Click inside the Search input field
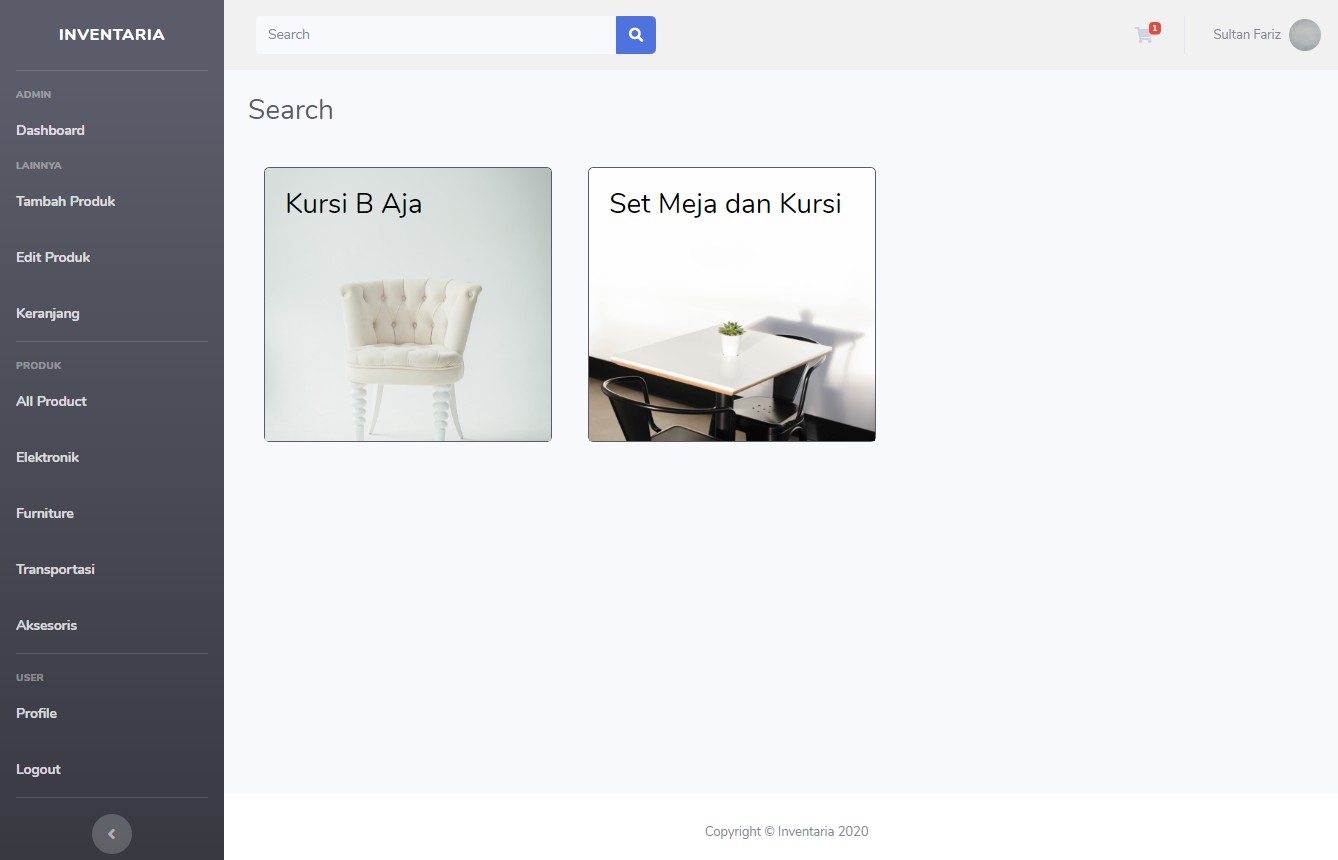 [435, 34]
